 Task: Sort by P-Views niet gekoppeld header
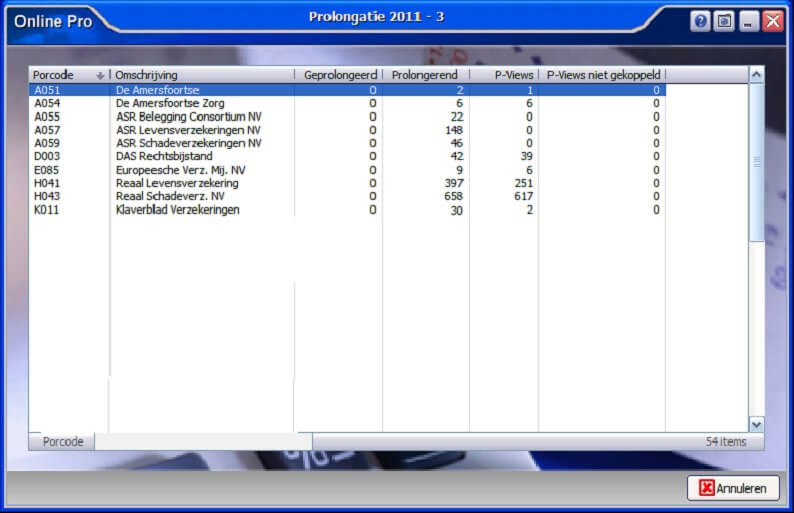pos(602,75)
